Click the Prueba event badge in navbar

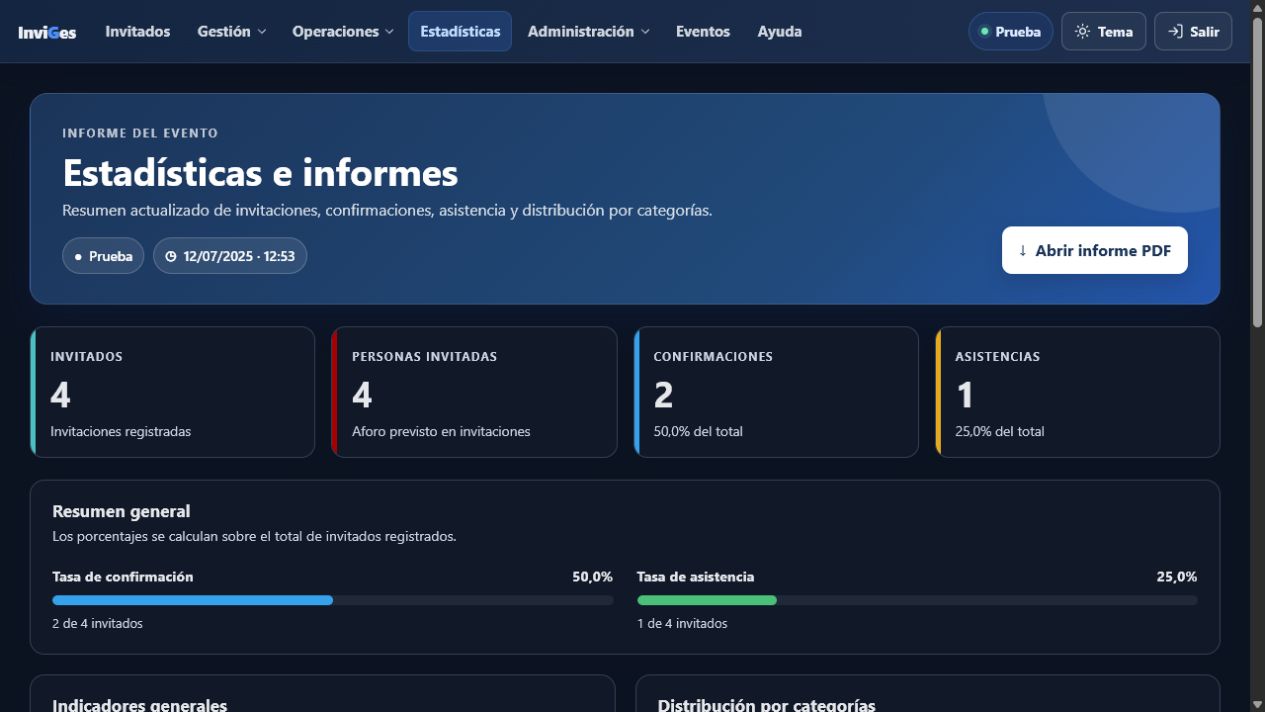tap(1010, 31)
